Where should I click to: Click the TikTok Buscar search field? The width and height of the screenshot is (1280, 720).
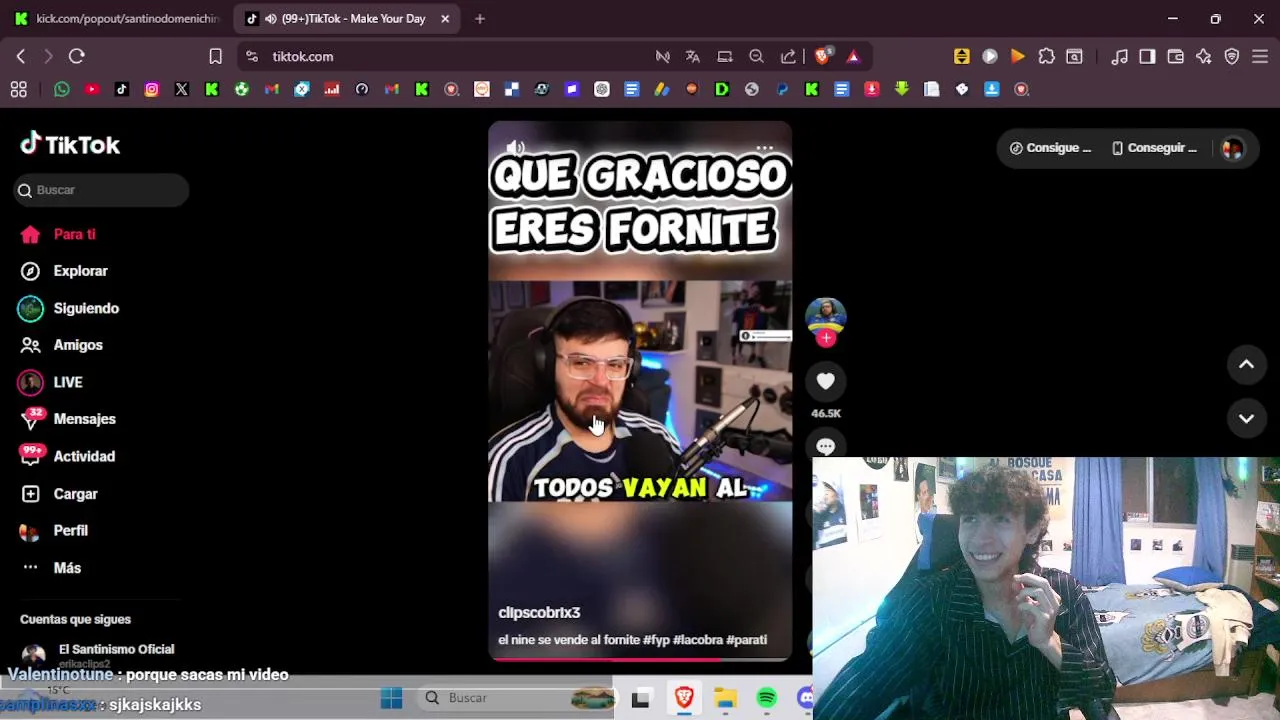tap(101, 190)
